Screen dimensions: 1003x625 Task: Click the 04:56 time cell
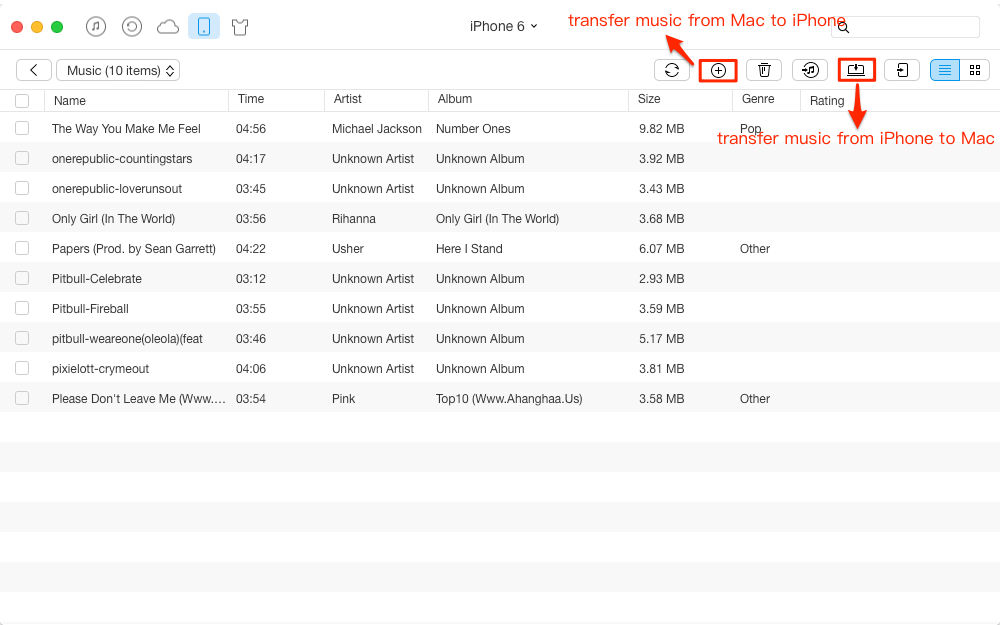(x=251, y=129)
